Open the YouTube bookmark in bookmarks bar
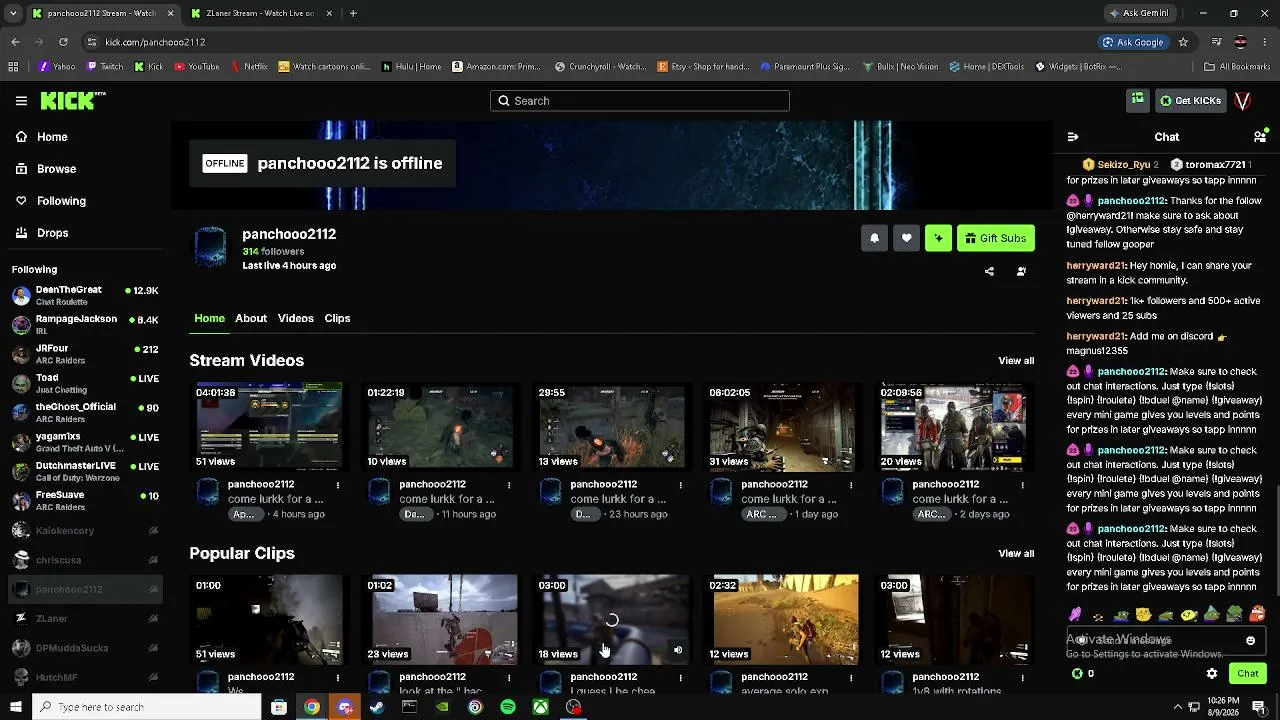 [197, 67]
